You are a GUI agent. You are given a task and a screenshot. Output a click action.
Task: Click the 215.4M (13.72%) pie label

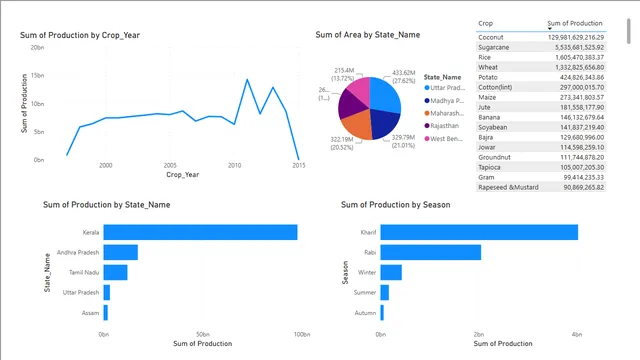point(344,74)
